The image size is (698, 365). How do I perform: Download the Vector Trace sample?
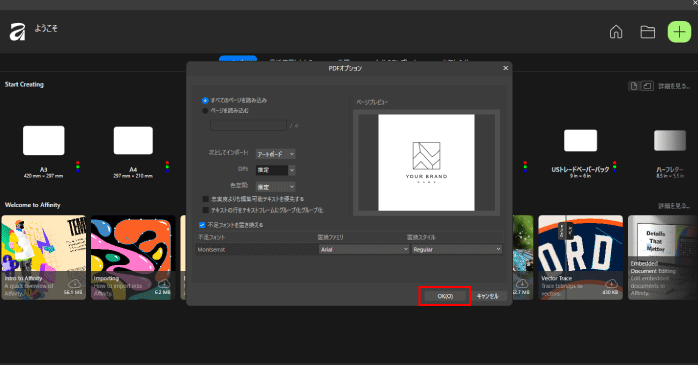611,284
